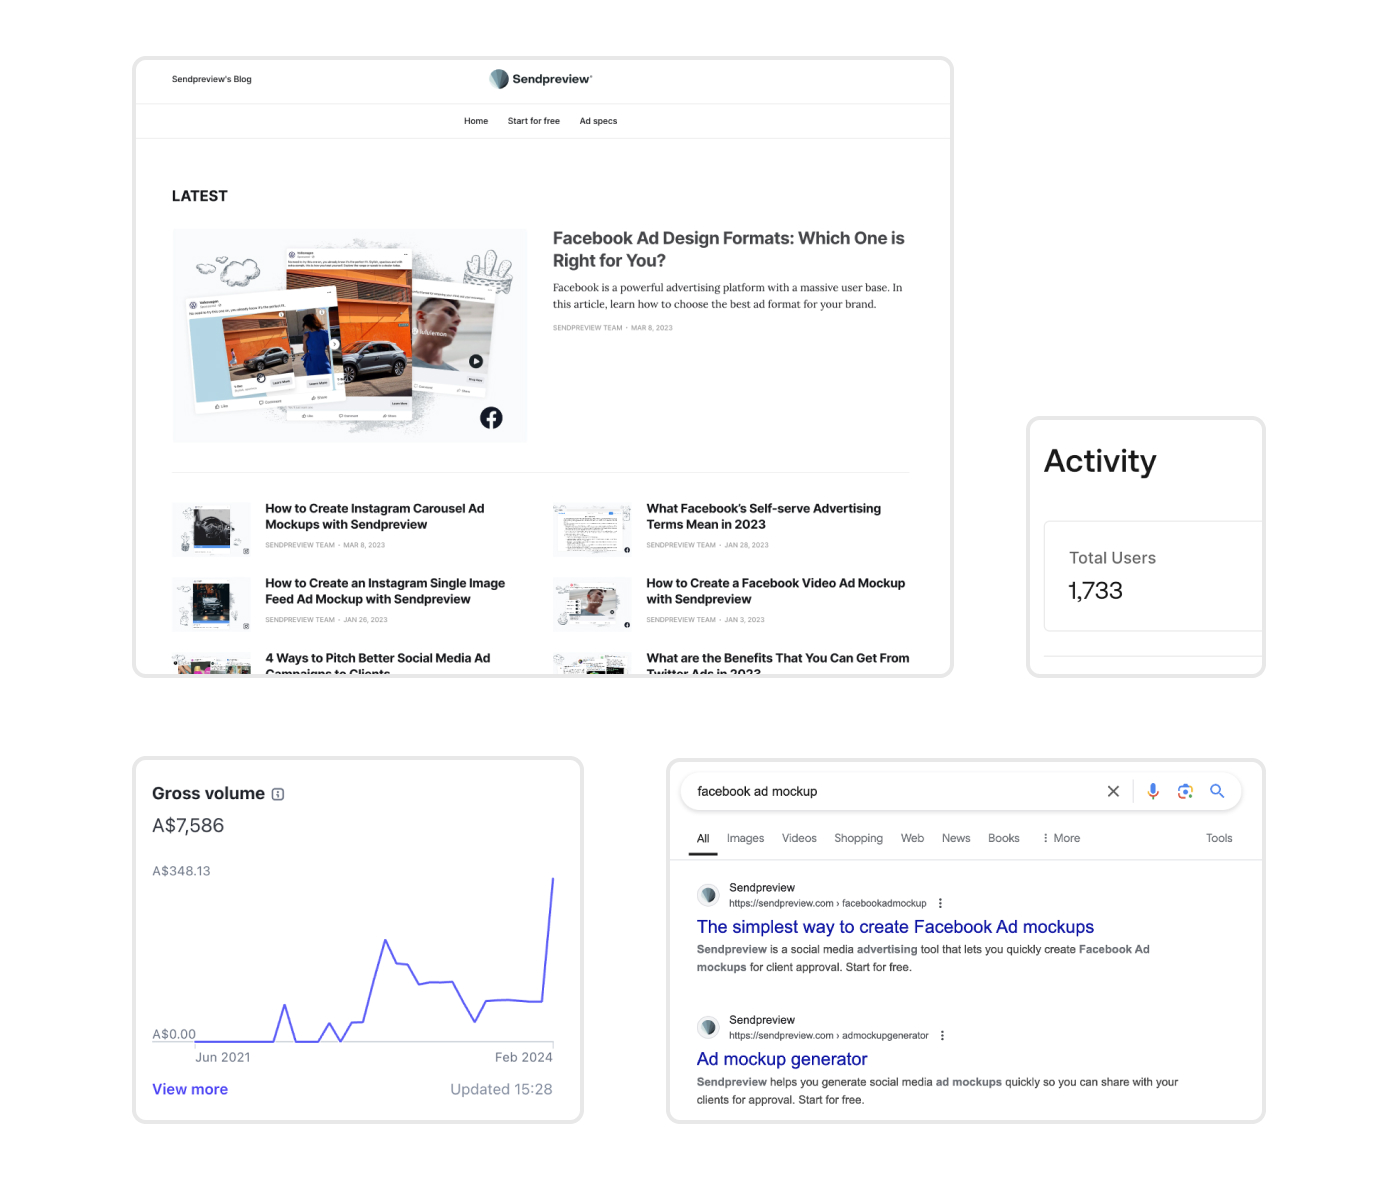This screenshot has height=1190, width=1400.
Task: Click the Ad specs menu item
Action: click(598, 121)
